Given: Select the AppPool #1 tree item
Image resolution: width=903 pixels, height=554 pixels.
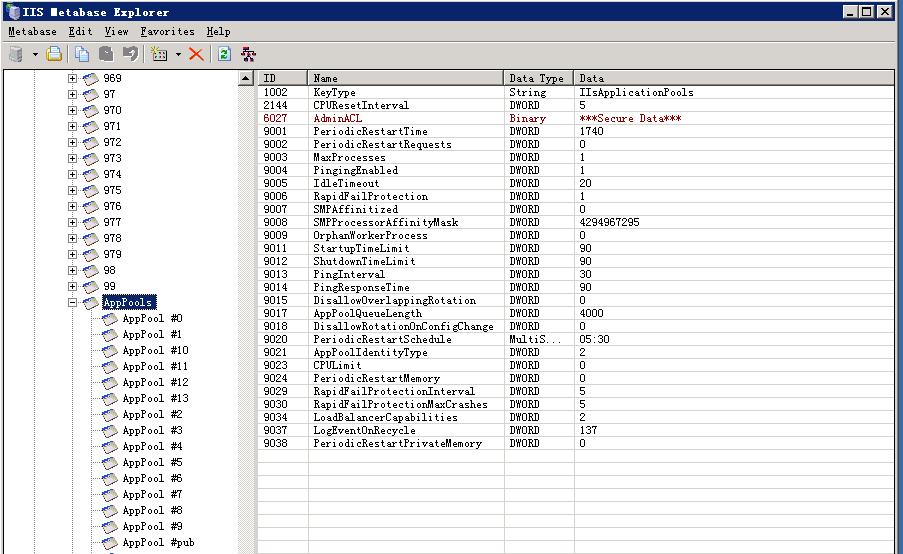Looking at the screenshot, I should [152, 335].
